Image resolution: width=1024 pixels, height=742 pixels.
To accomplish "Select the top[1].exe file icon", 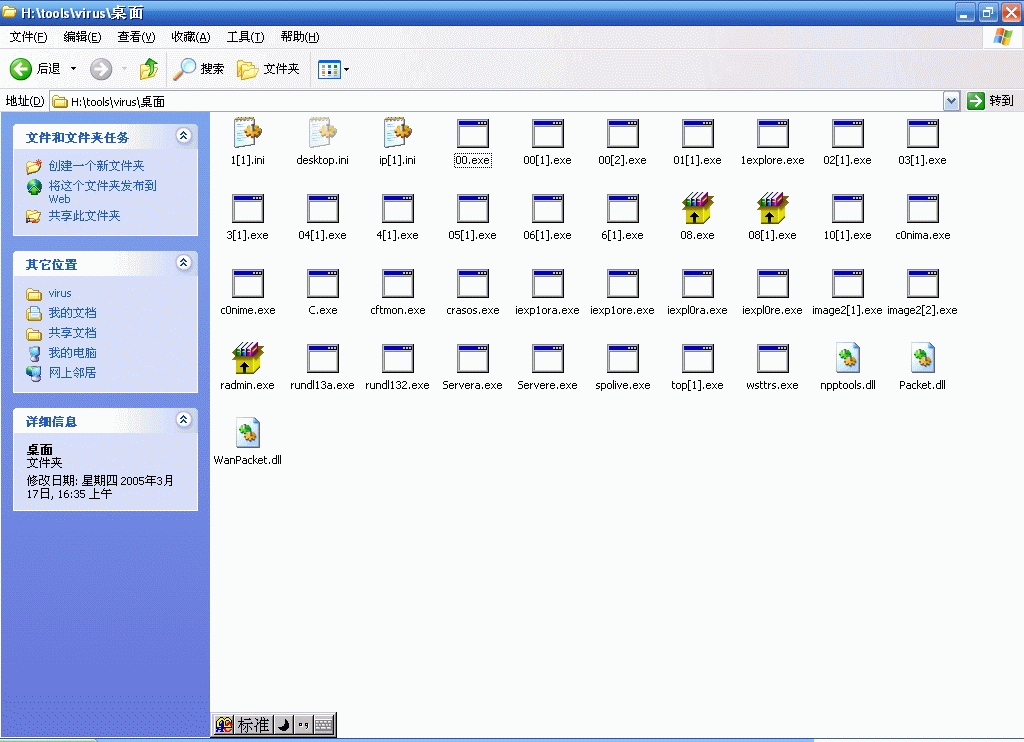I will coord(698,358).
